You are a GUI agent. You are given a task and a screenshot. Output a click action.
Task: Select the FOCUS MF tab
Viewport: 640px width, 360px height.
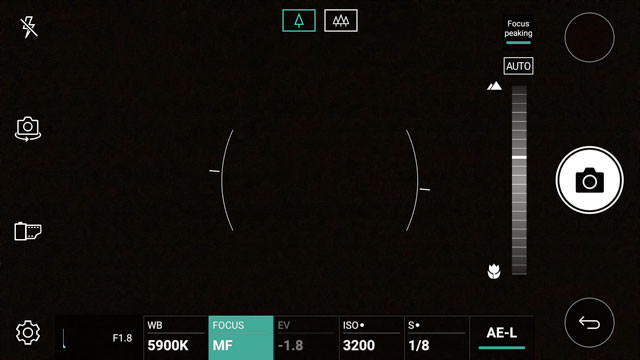coord(241,338)
